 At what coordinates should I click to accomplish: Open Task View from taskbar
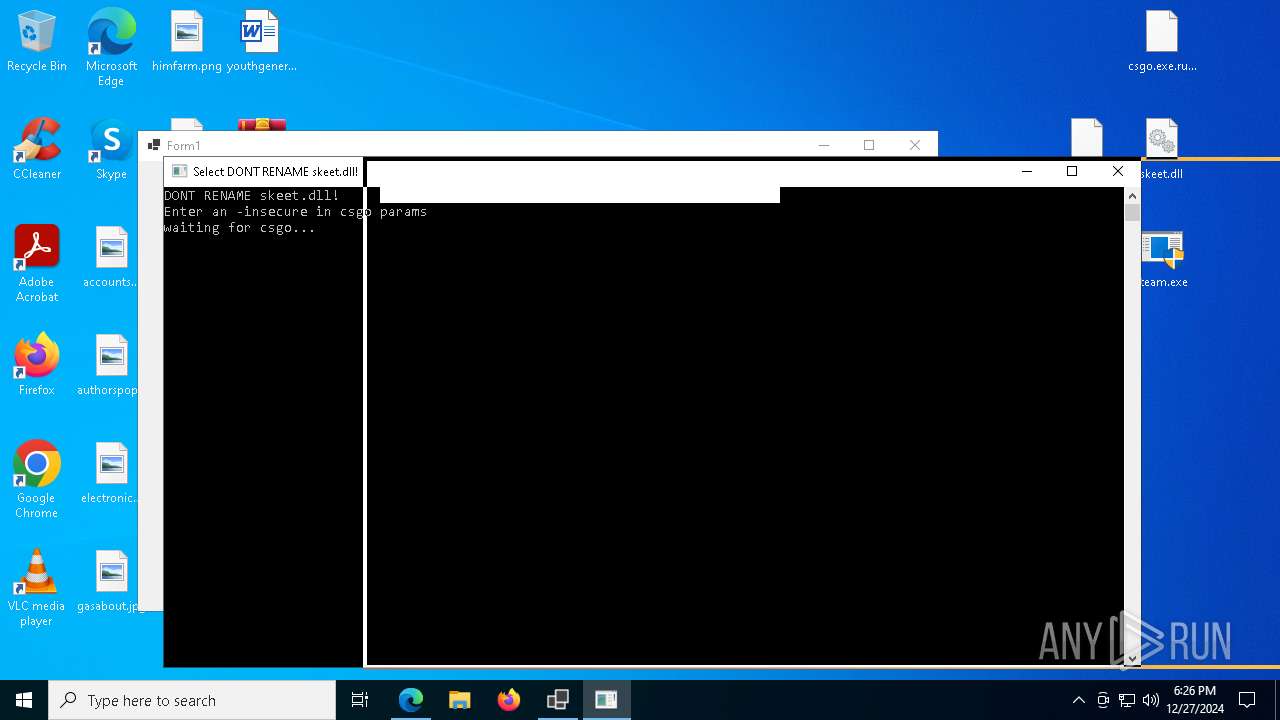point(360,700)
